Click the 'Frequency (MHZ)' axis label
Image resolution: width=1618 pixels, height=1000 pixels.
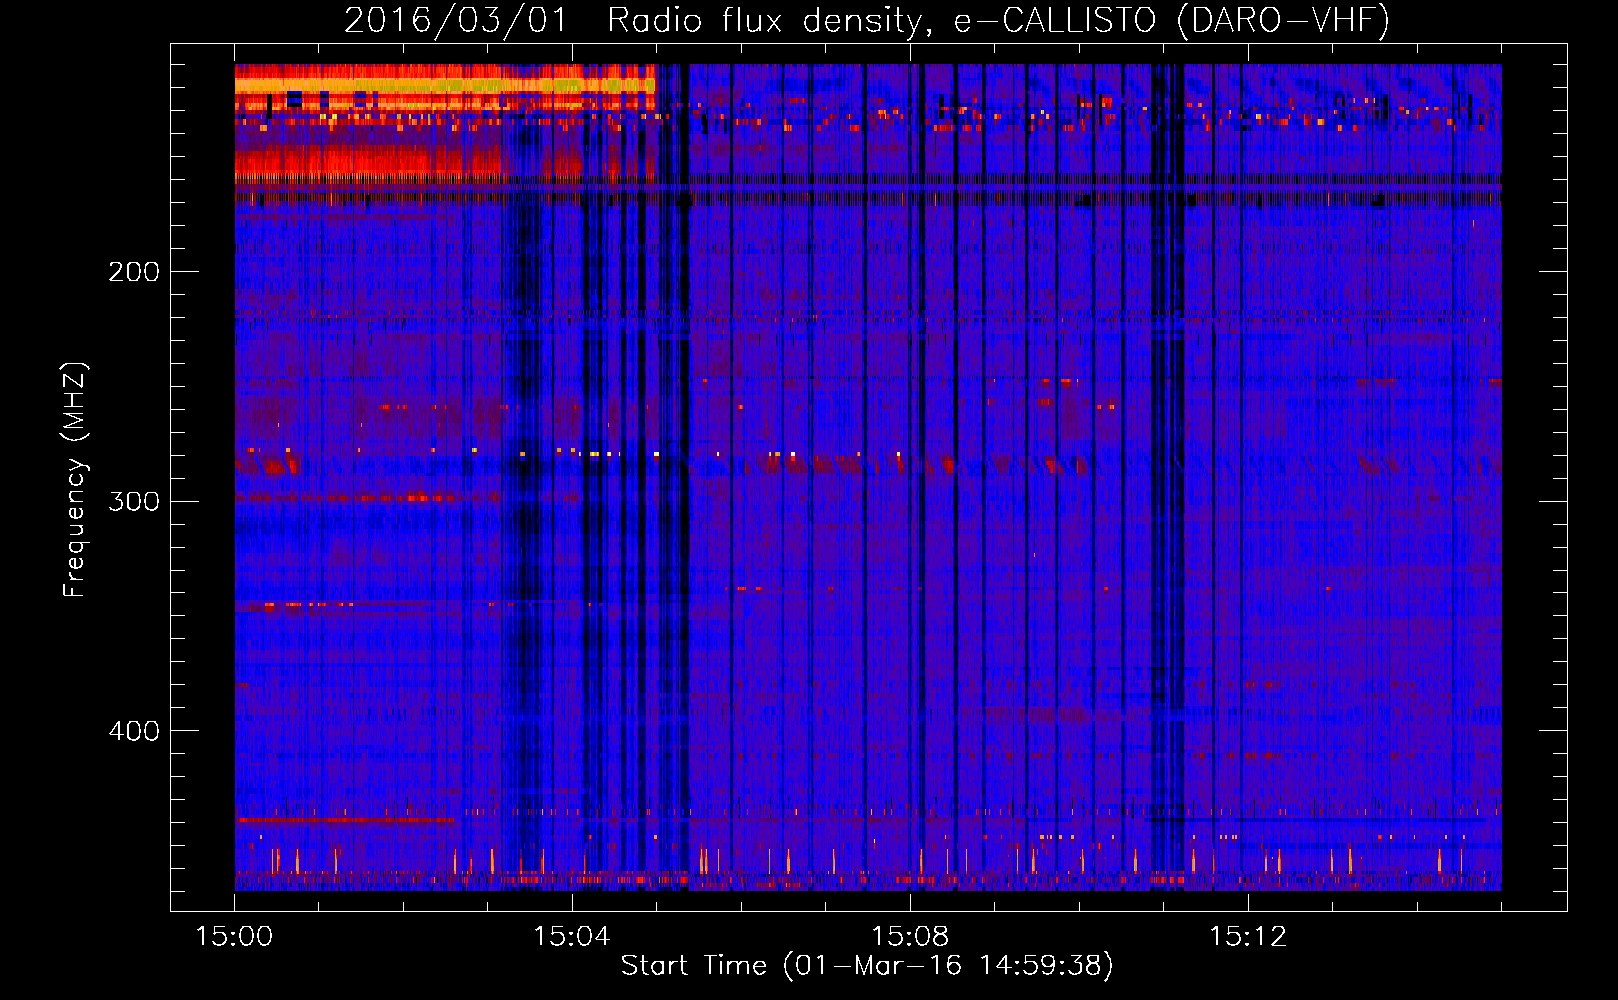click(x=75, y=480)
